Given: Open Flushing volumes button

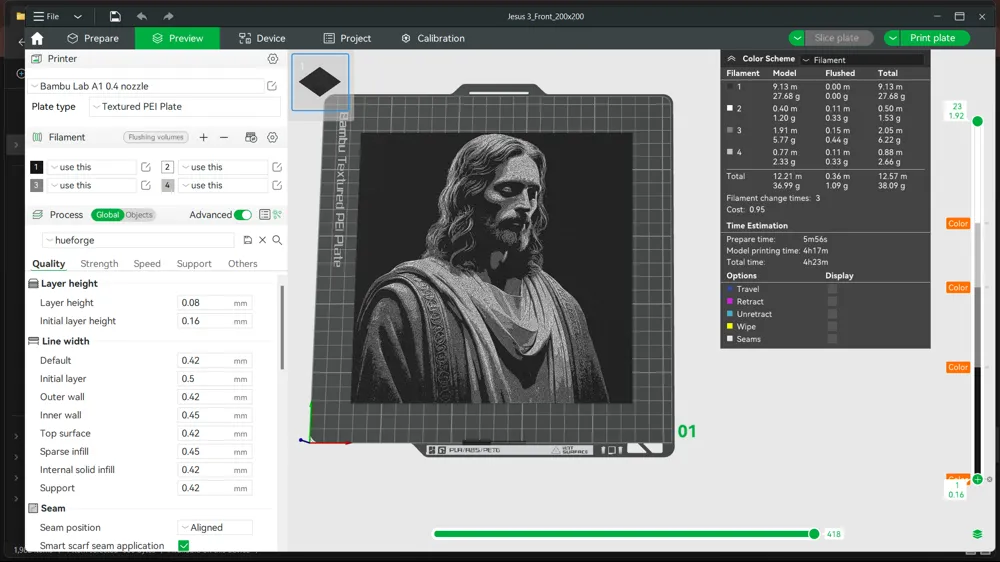Looking at the screenshot, I should [156, 137].
